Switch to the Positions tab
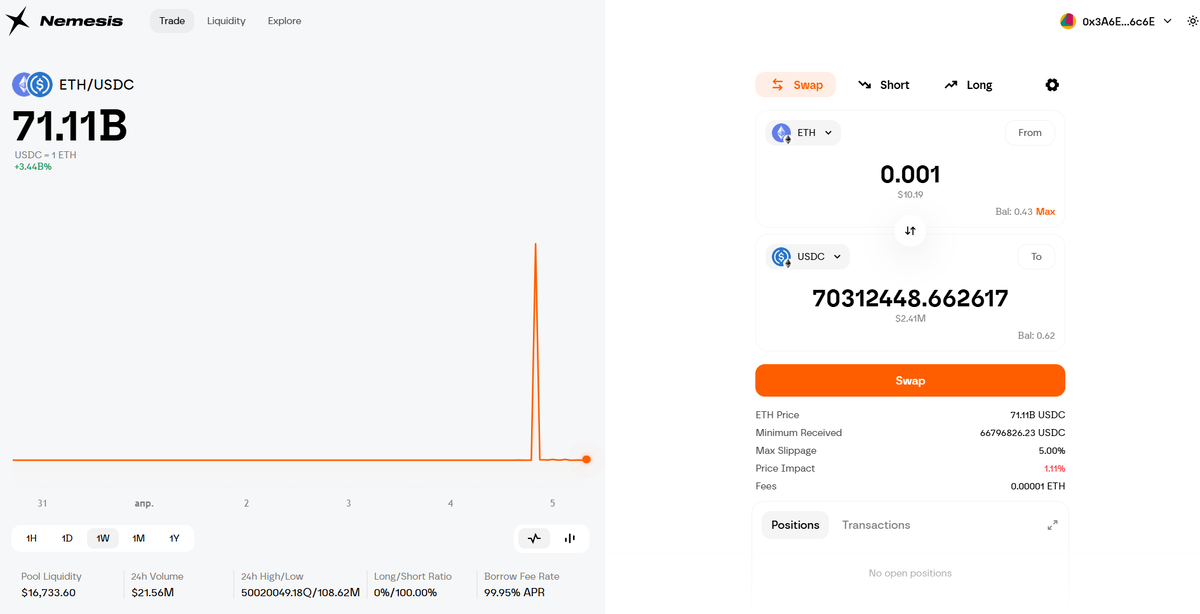 click(795, 525)
